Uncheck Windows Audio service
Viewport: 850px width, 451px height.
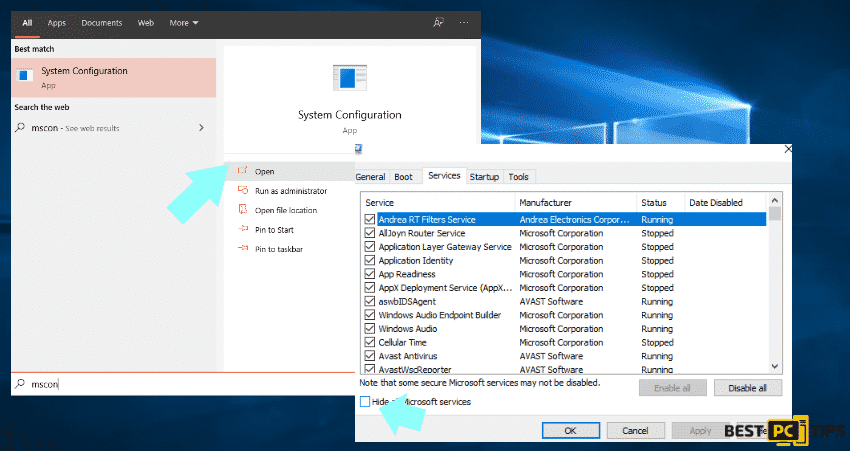(x=370, y=328)
